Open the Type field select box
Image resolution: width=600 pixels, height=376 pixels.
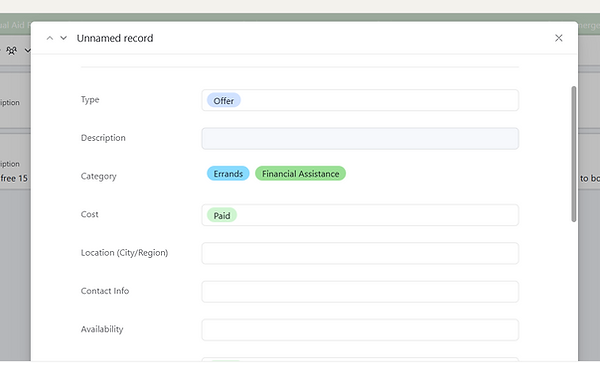tap(360, 100)
